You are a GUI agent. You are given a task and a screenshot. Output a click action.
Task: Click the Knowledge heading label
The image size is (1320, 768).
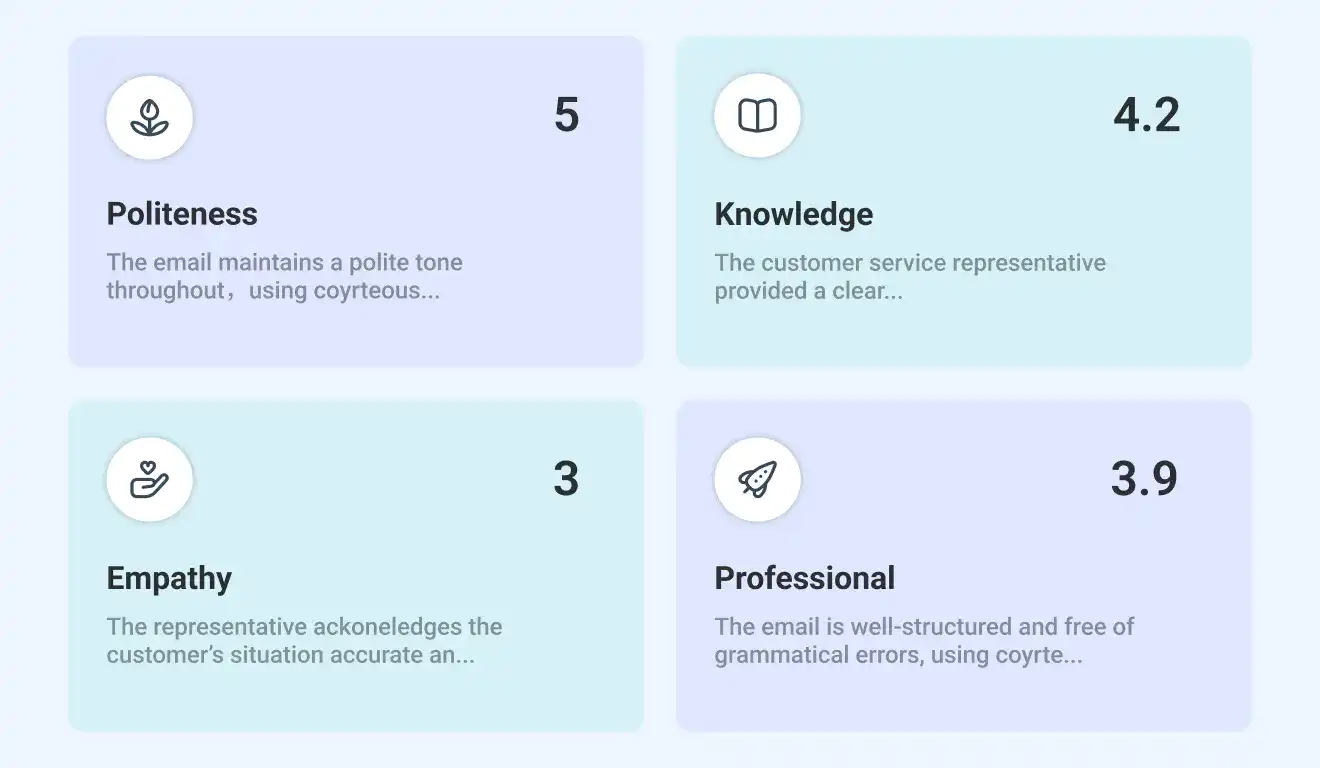point(793,213)
